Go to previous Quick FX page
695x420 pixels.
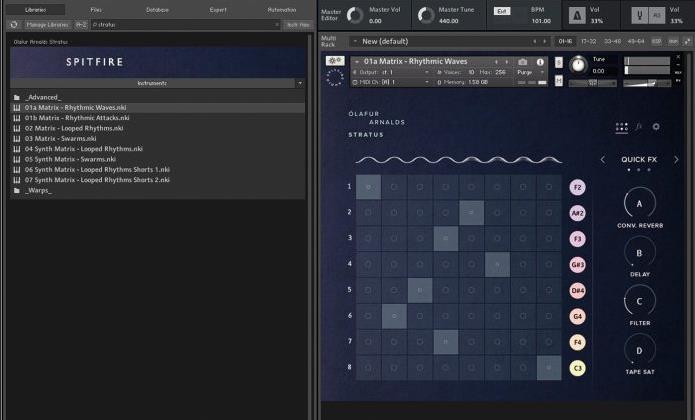pos(602,159)
